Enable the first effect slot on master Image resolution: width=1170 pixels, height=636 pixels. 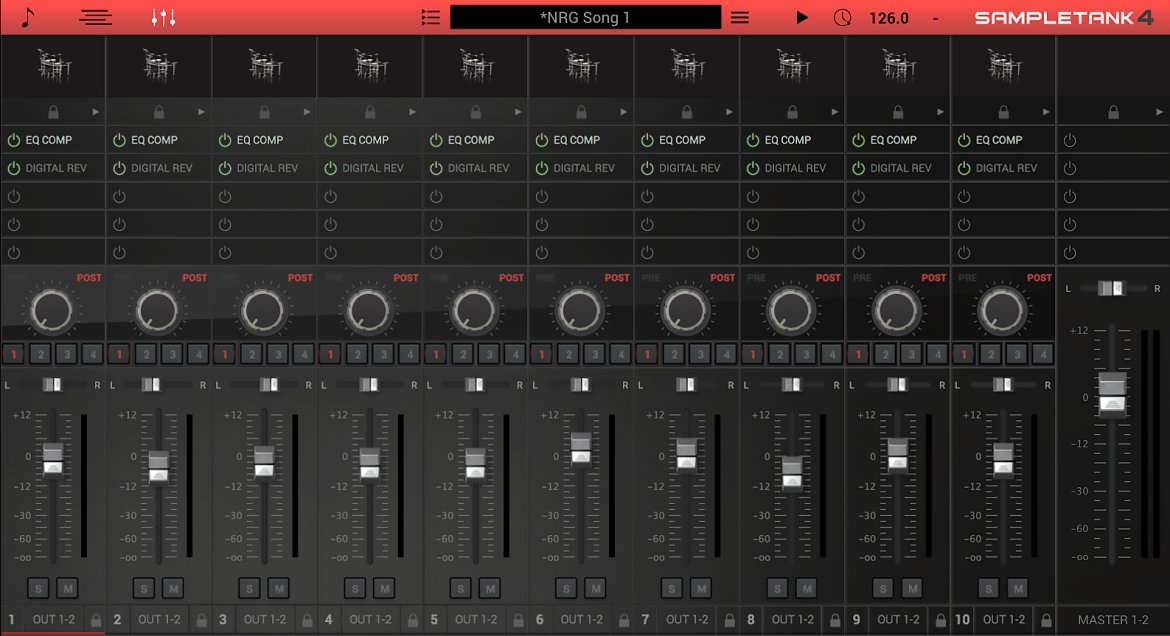tap(1070, 140)
